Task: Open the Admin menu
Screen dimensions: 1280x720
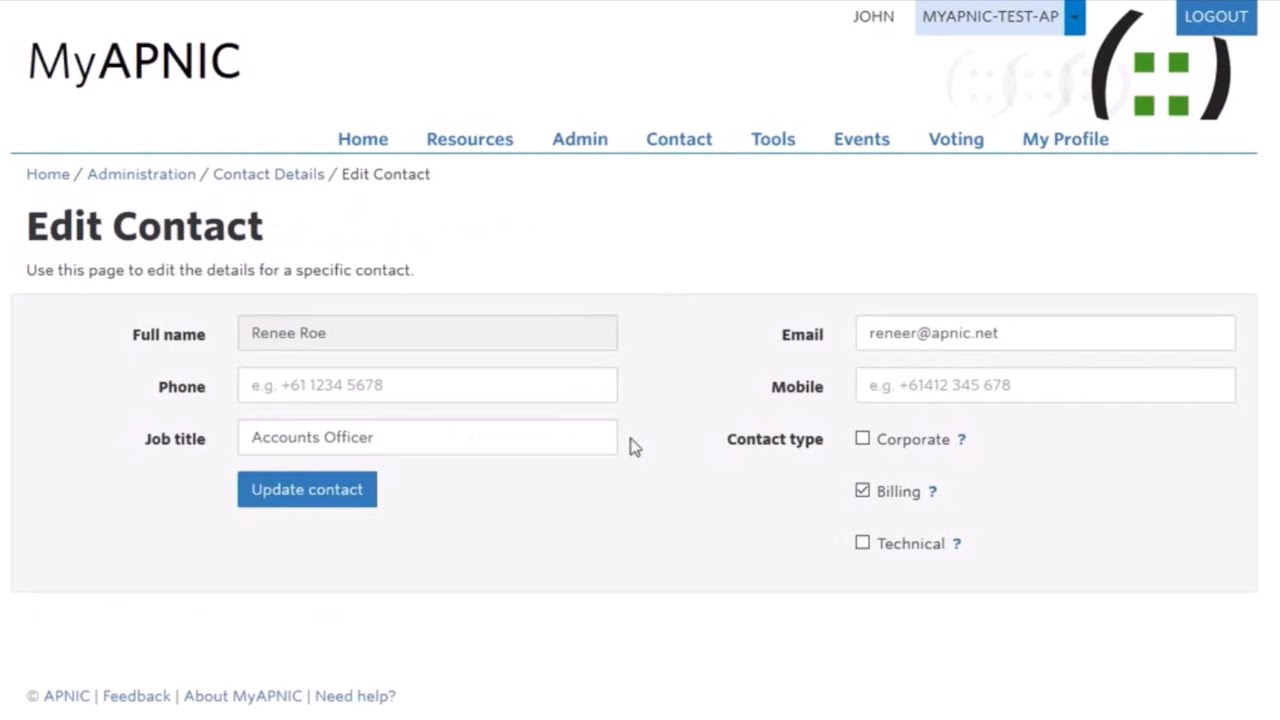Action: coord(580,139)
